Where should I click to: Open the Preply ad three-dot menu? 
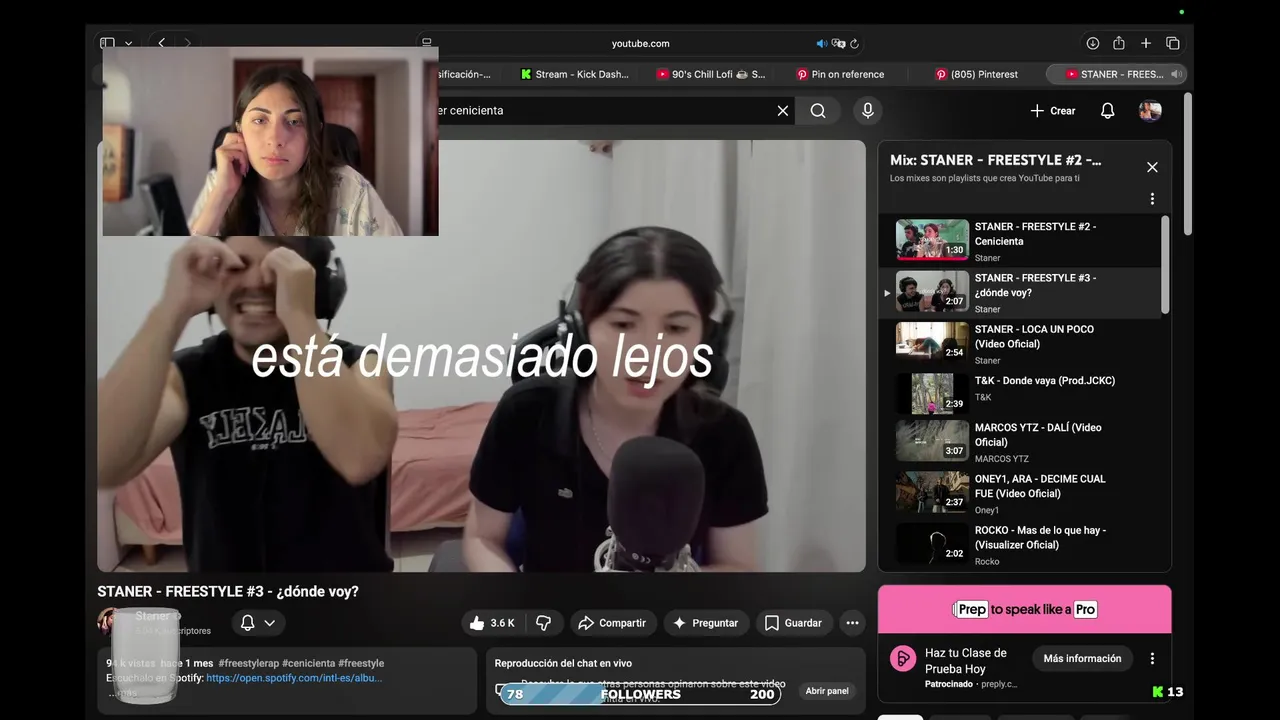(x=1152, y=659)
